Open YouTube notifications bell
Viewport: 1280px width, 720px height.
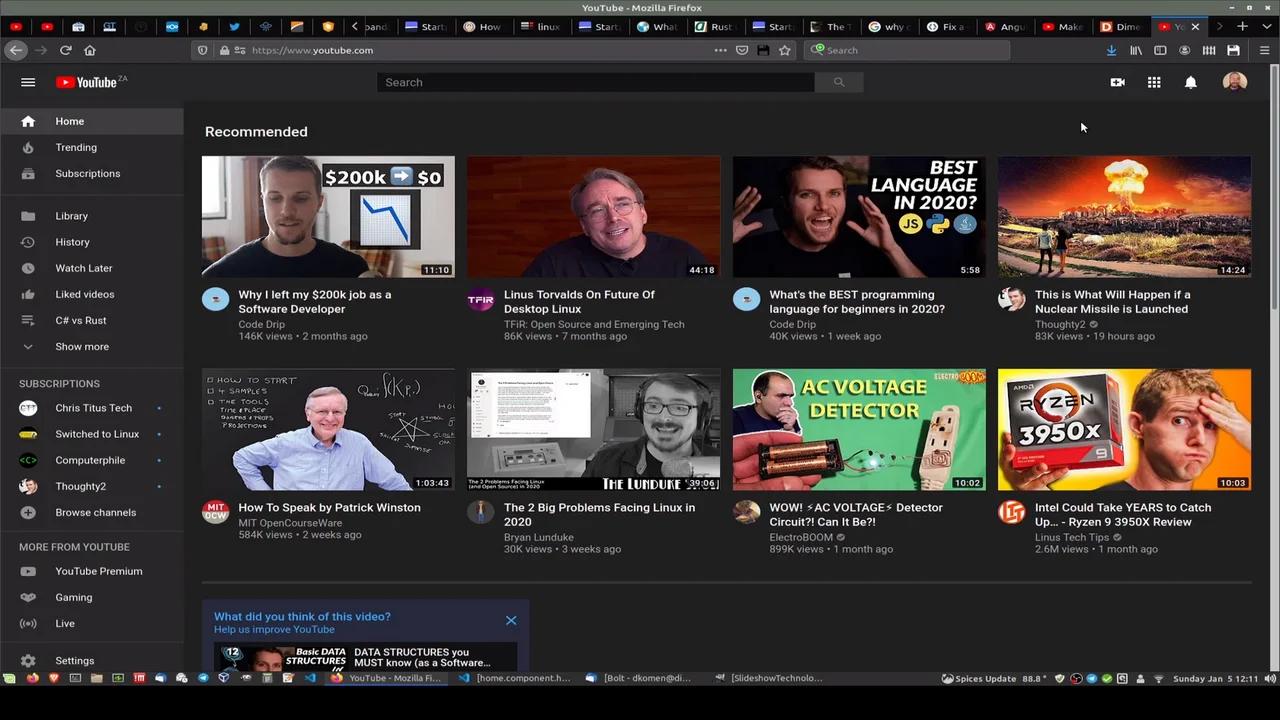1190,82
